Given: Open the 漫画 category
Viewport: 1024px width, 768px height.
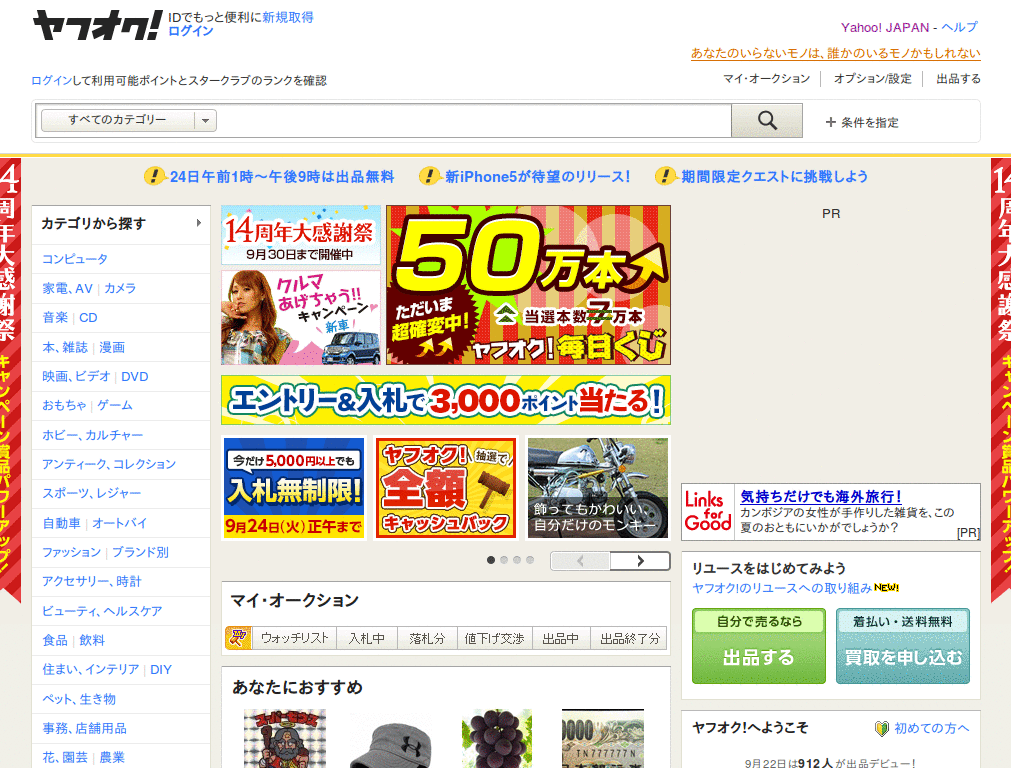Looking at the screenshot, I should coord(112,347).
